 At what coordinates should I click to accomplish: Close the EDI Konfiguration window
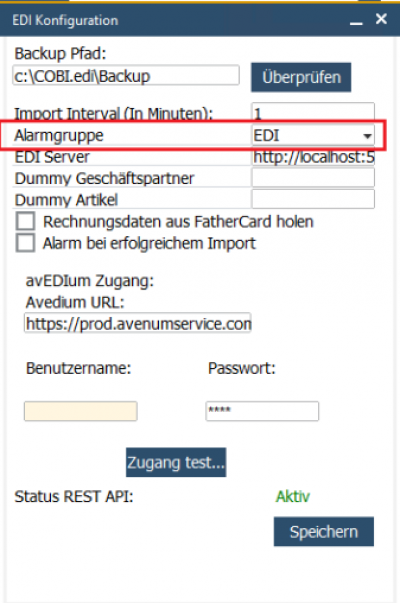click(x=381, y=19)
